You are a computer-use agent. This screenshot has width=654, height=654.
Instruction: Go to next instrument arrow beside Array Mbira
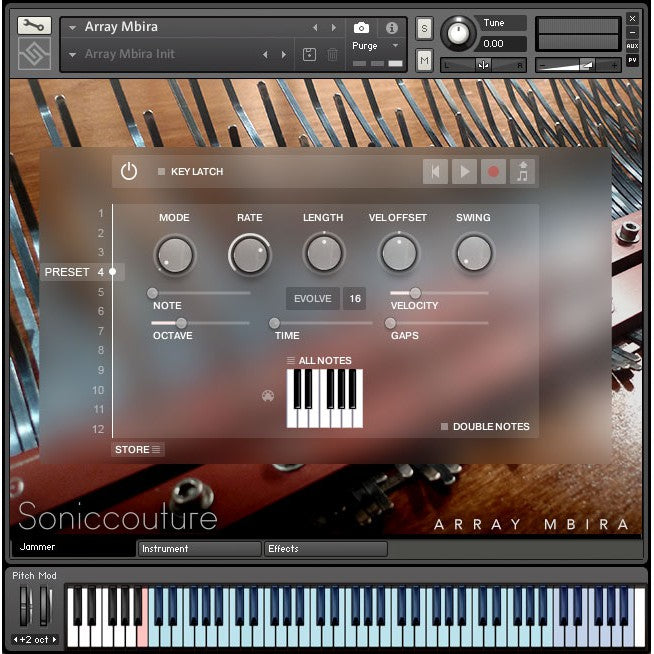pyautogui.click(x=334, y=28)
